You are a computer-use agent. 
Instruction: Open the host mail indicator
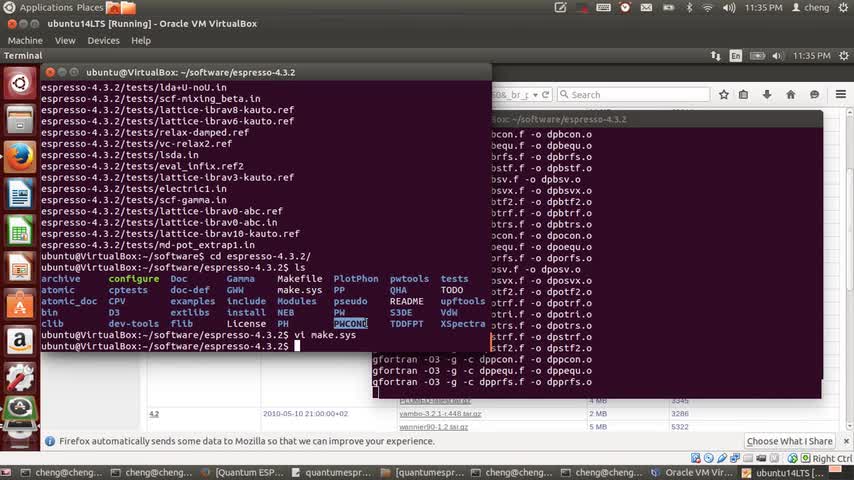(x=646, y=8)
